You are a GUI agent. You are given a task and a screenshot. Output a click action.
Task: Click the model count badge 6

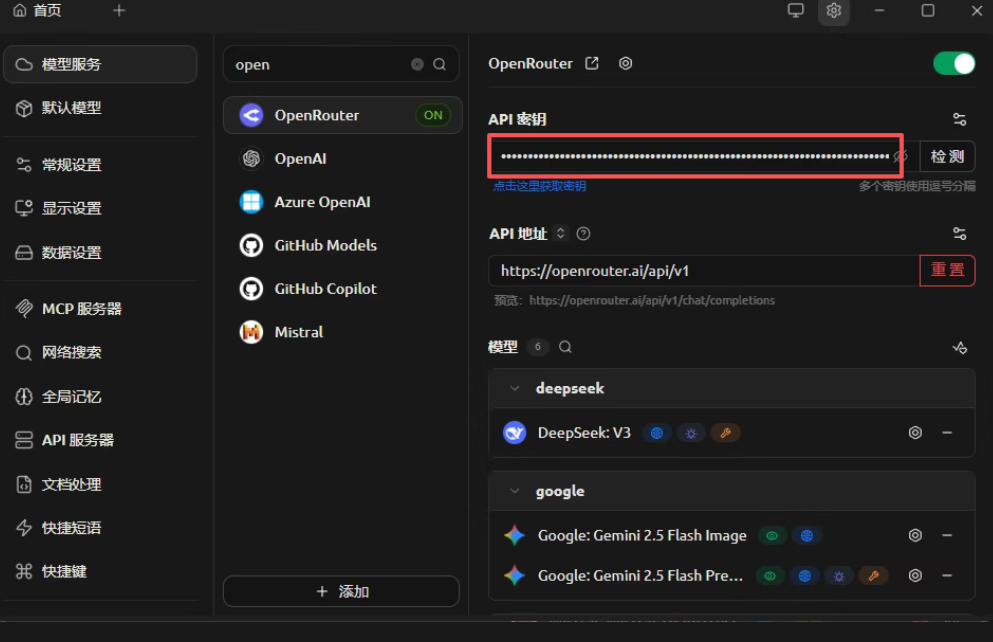coord(538,347)
